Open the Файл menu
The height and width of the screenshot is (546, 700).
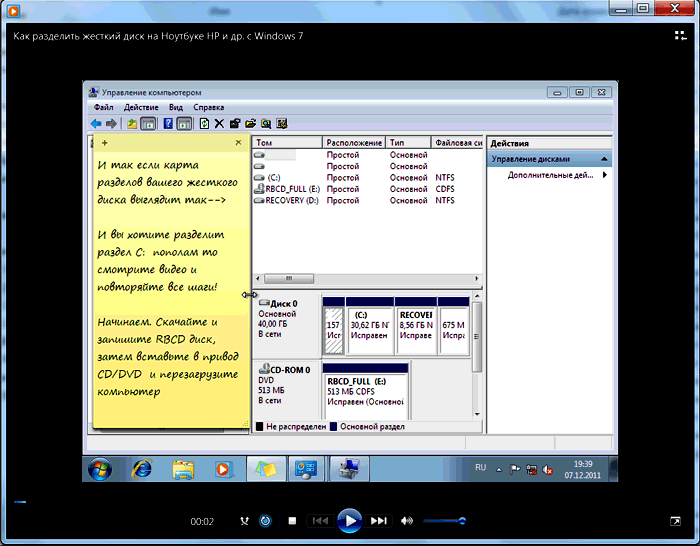click(x=104, y=107)
